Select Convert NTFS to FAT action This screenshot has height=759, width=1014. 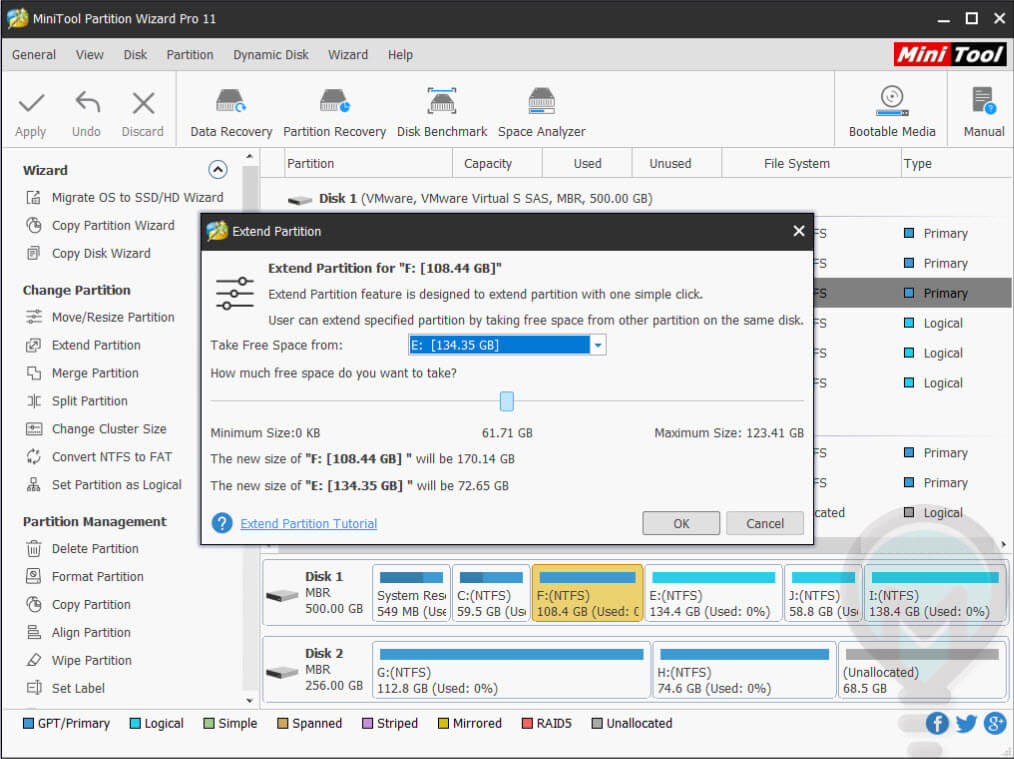click(99, 456)
